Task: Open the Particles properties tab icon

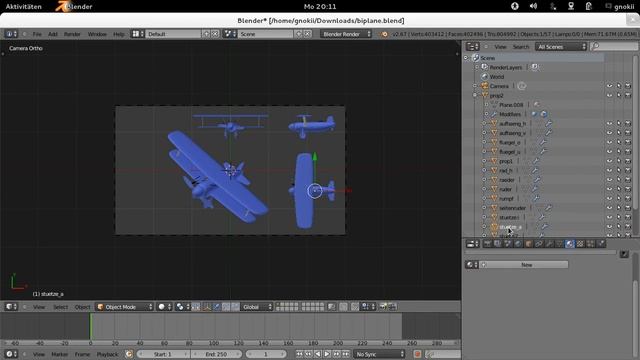Action: click(x=590, y=244)
